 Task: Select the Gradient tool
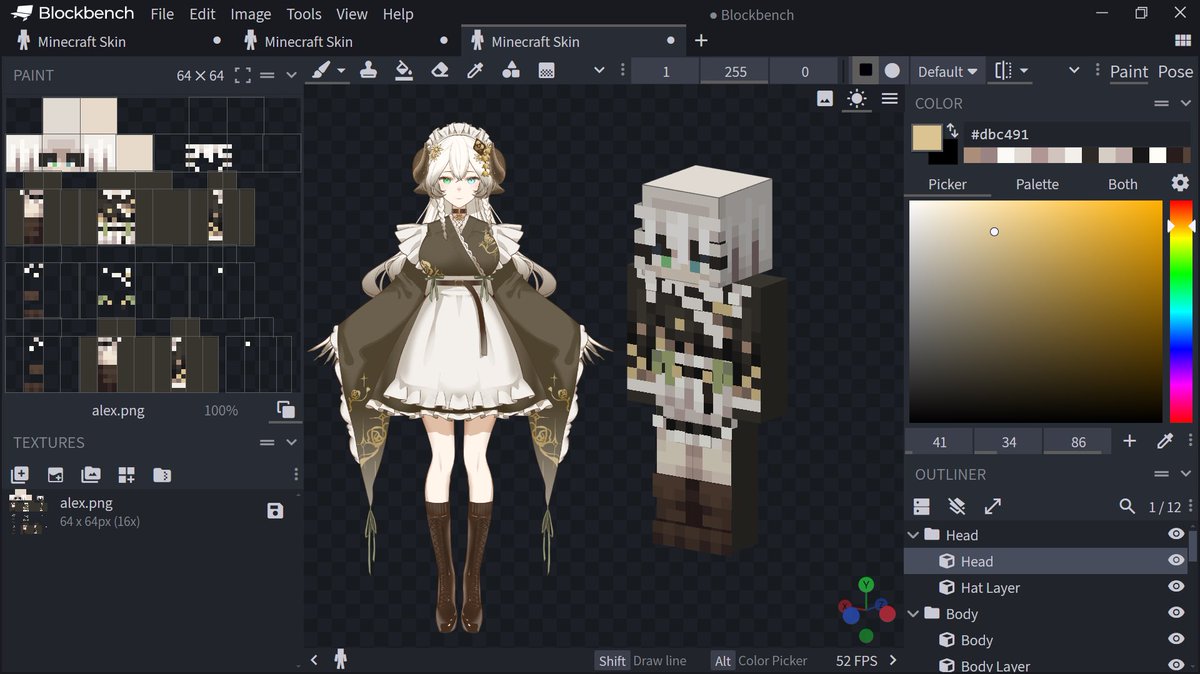click(546, 71)
